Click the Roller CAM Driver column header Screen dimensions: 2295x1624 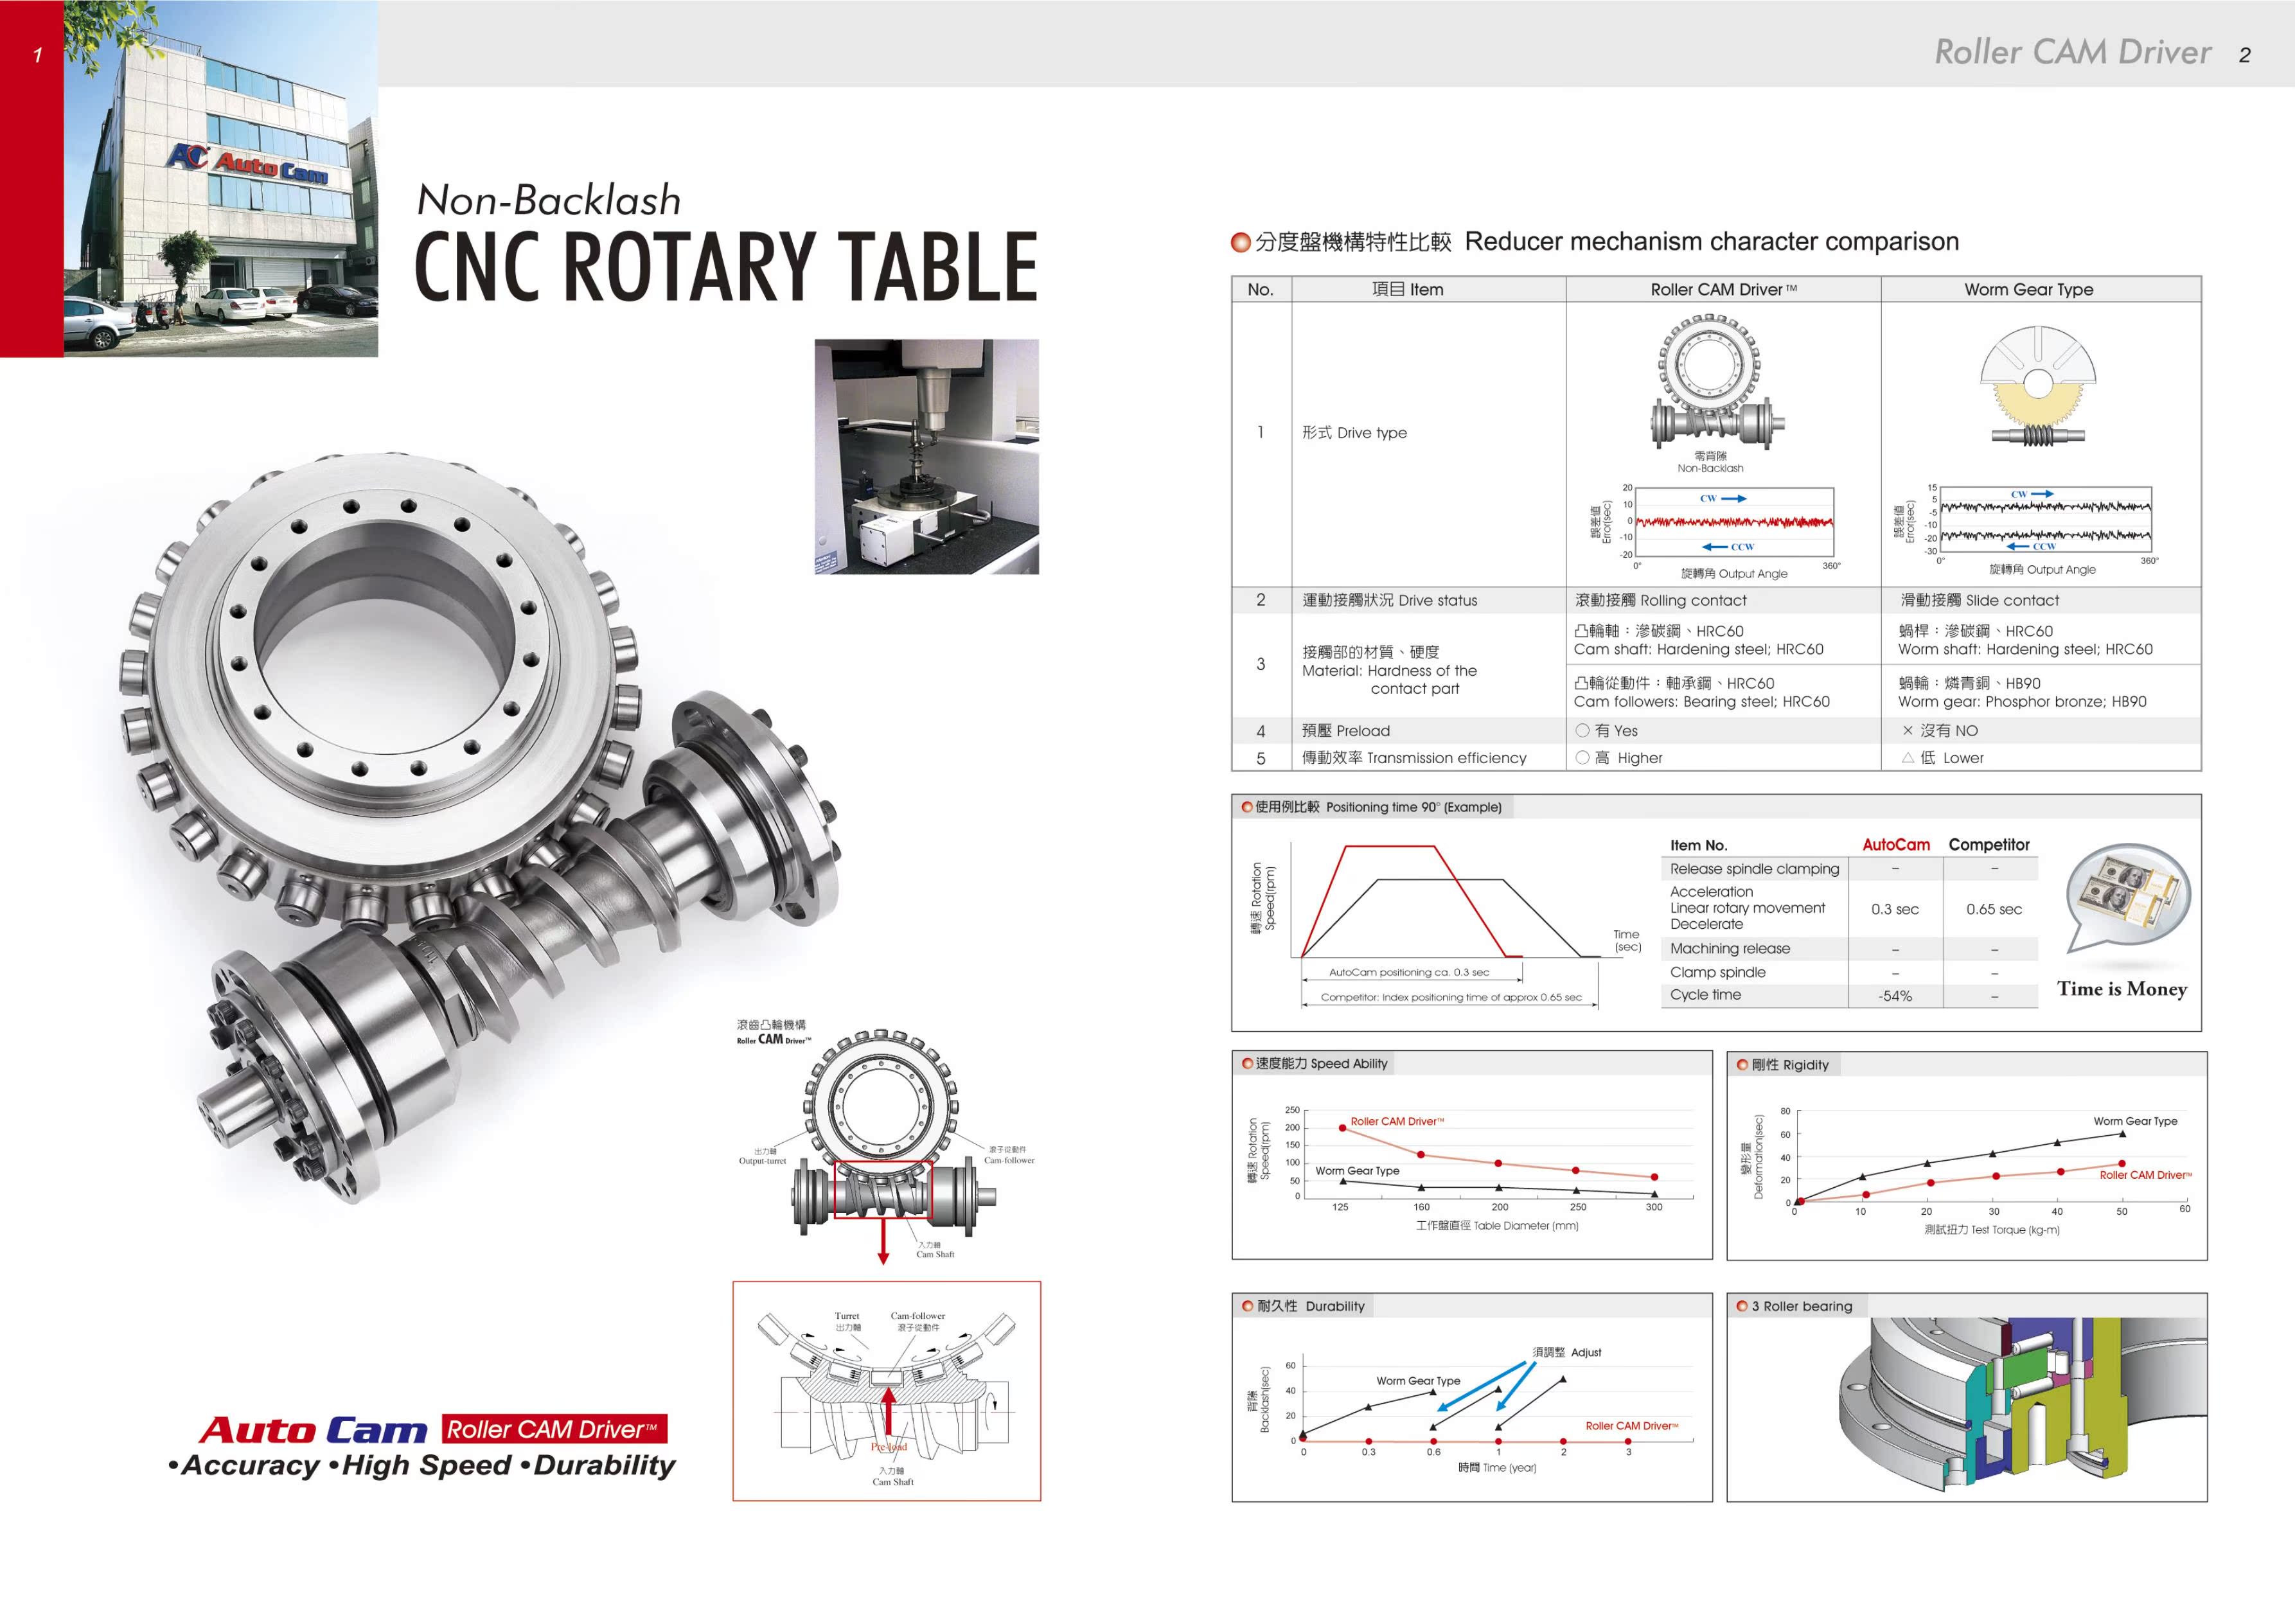coord(1722,290)
